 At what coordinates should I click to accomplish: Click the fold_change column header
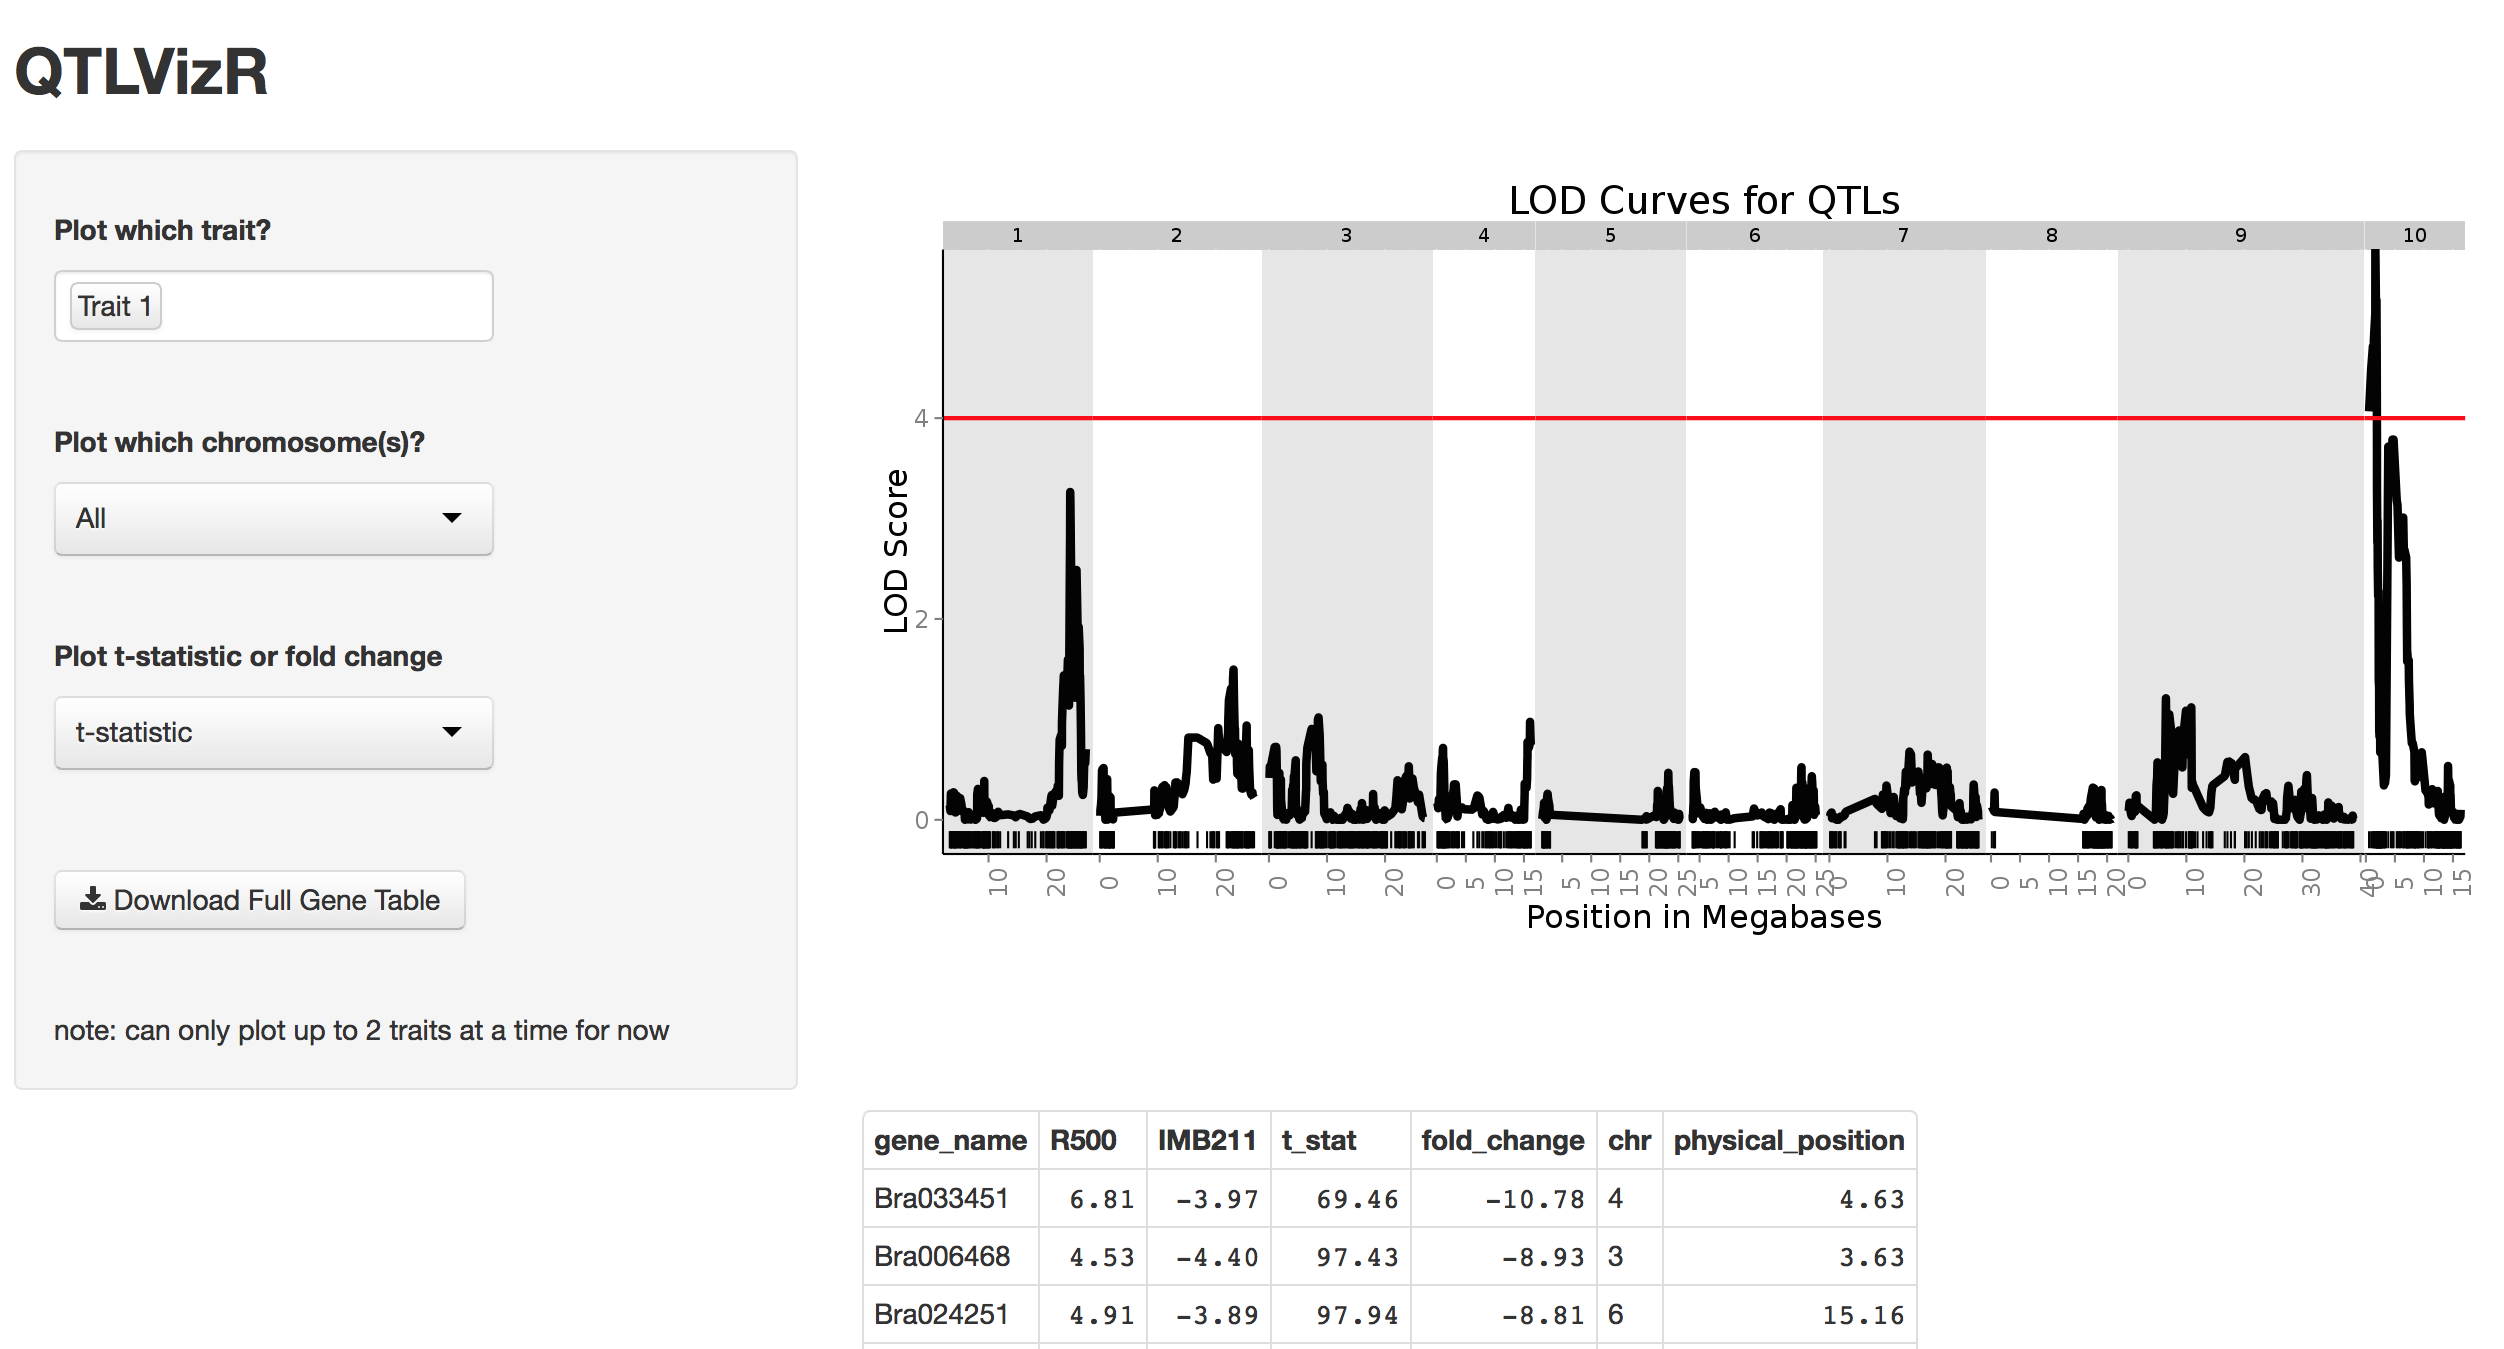(1502, 1140)
